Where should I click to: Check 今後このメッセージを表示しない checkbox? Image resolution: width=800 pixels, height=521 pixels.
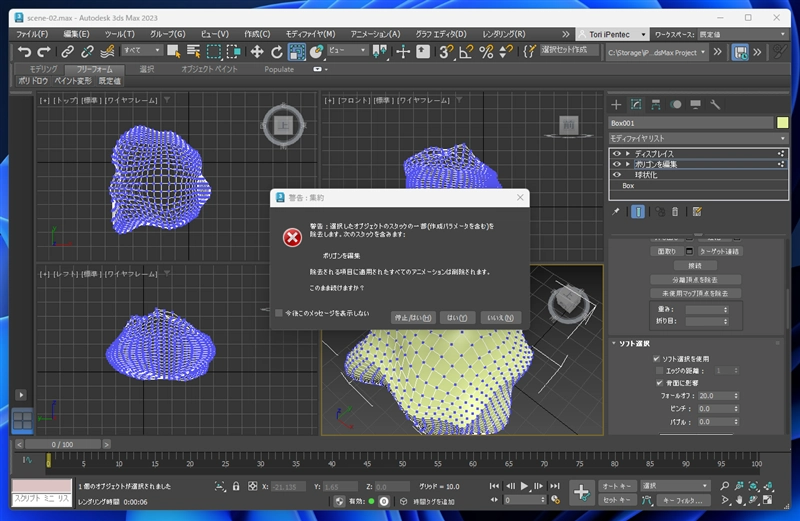pyautogui.click(x=279, y=313)
